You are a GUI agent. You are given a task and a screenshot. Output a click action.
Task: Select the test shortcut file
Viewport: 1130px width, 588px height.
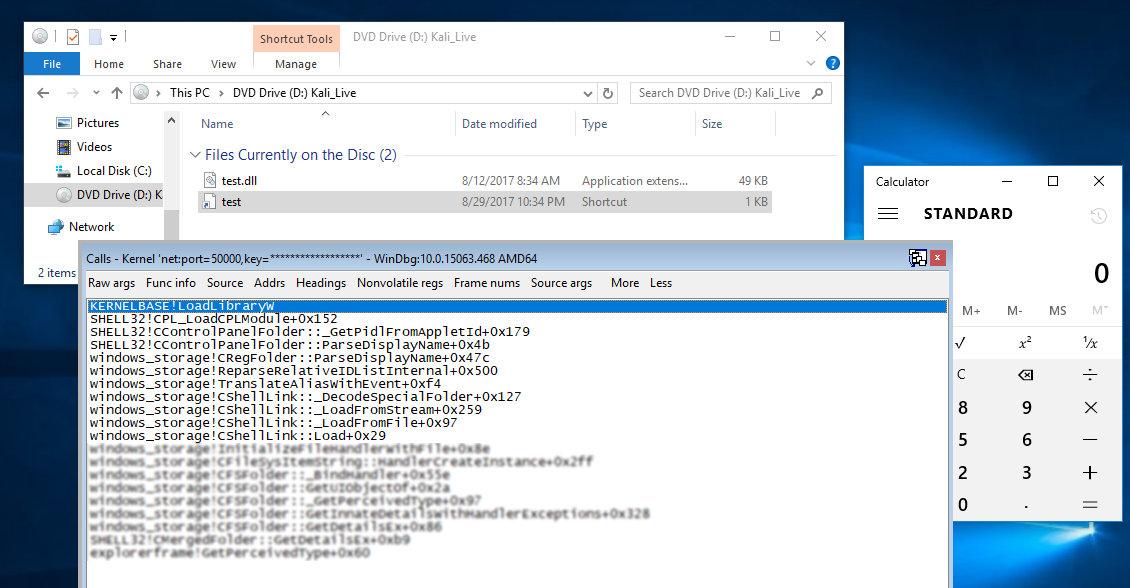point(484,202)
